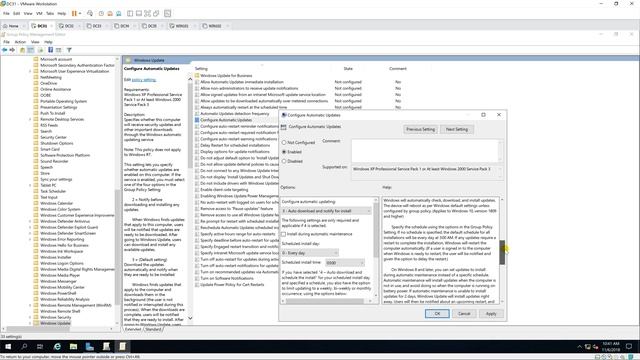Click the Apply button in dialog
This screenshot has height=360, width=640.
(491, 314)
